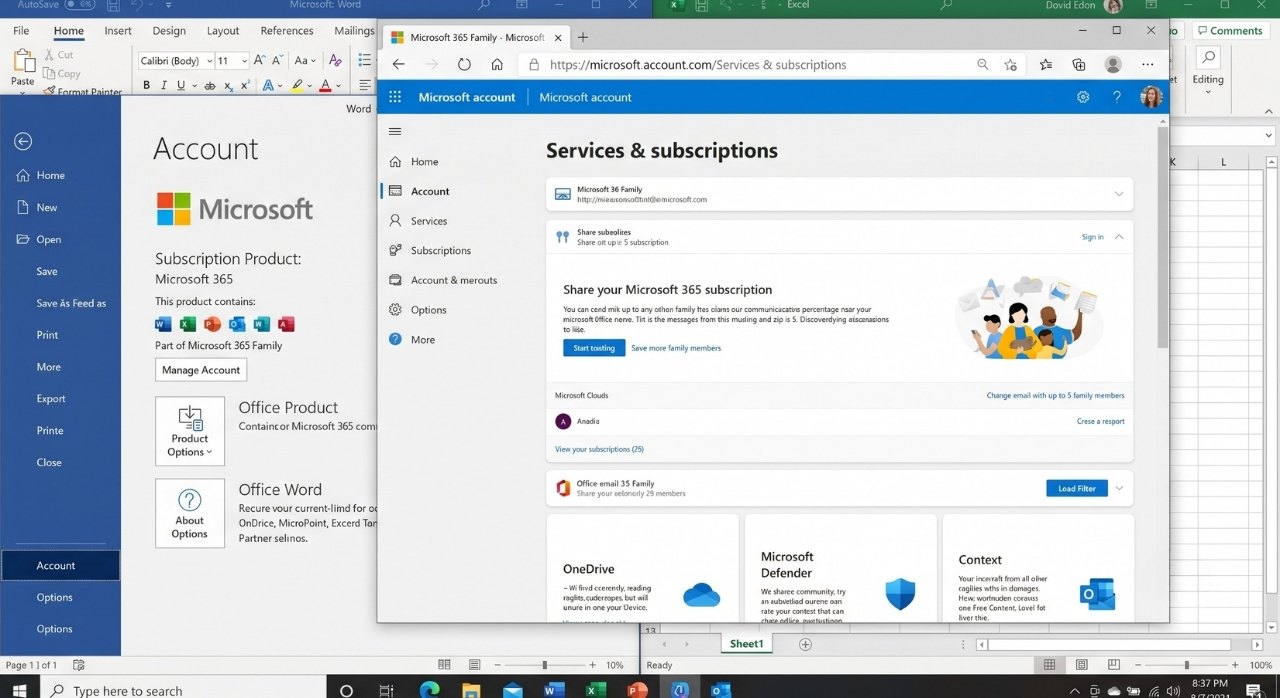Adjust the Word zoom slider
The image size is (1280, 698).
click(545, 665)
